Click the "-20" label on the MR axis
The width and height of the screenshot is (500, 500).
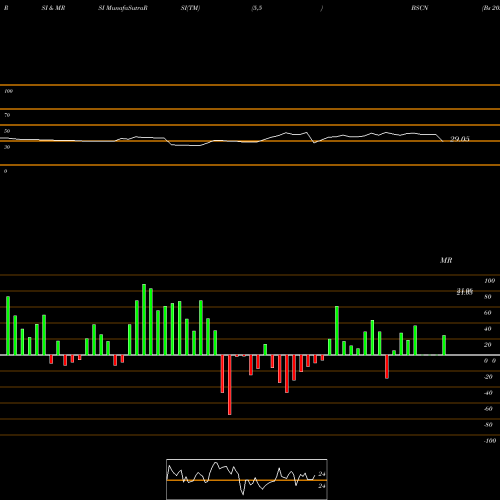[488, 377]
